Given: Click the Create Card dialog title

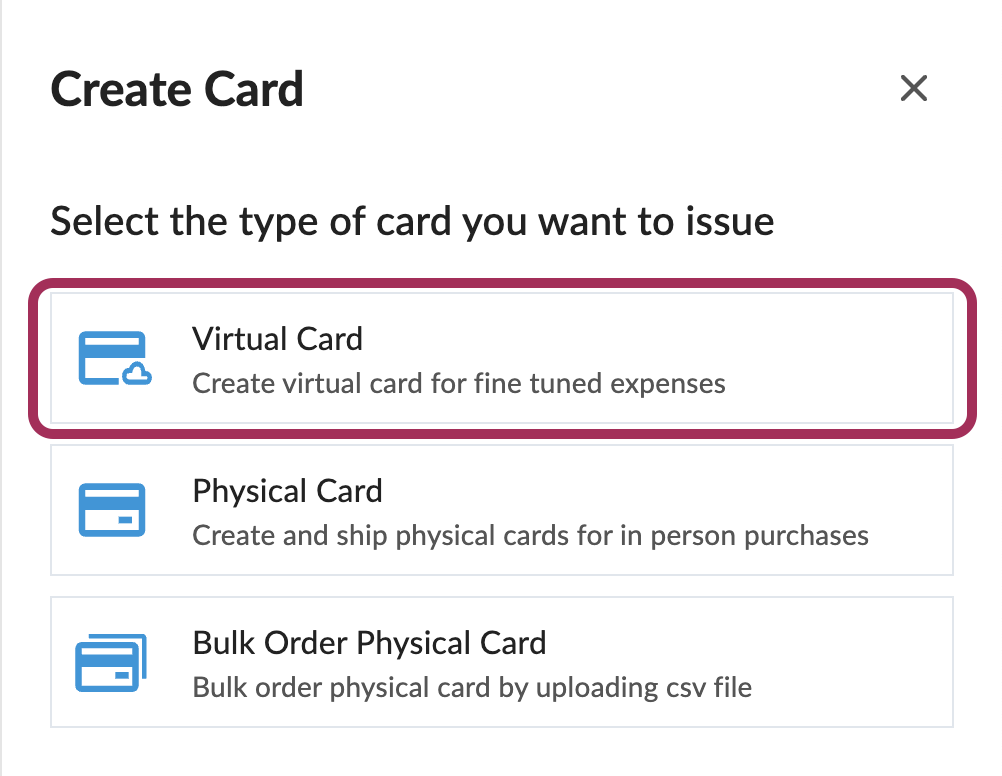Looking at the screenshot, I should 176,89.
